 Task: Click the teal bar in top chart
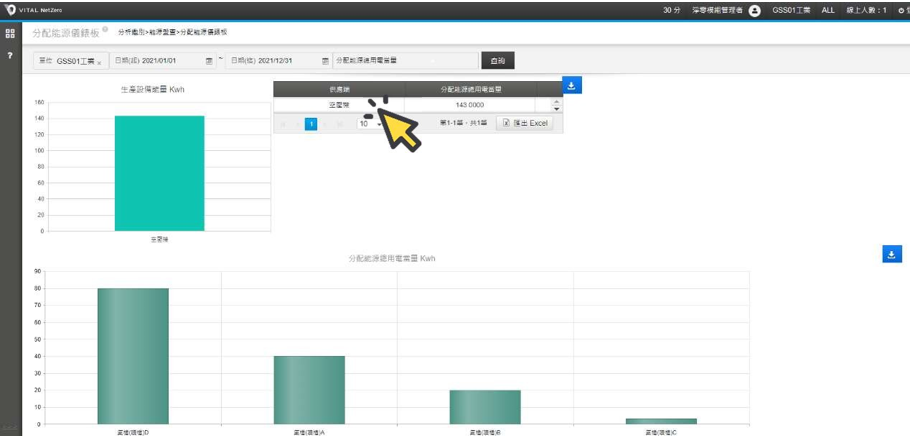(x=159, y=173)
